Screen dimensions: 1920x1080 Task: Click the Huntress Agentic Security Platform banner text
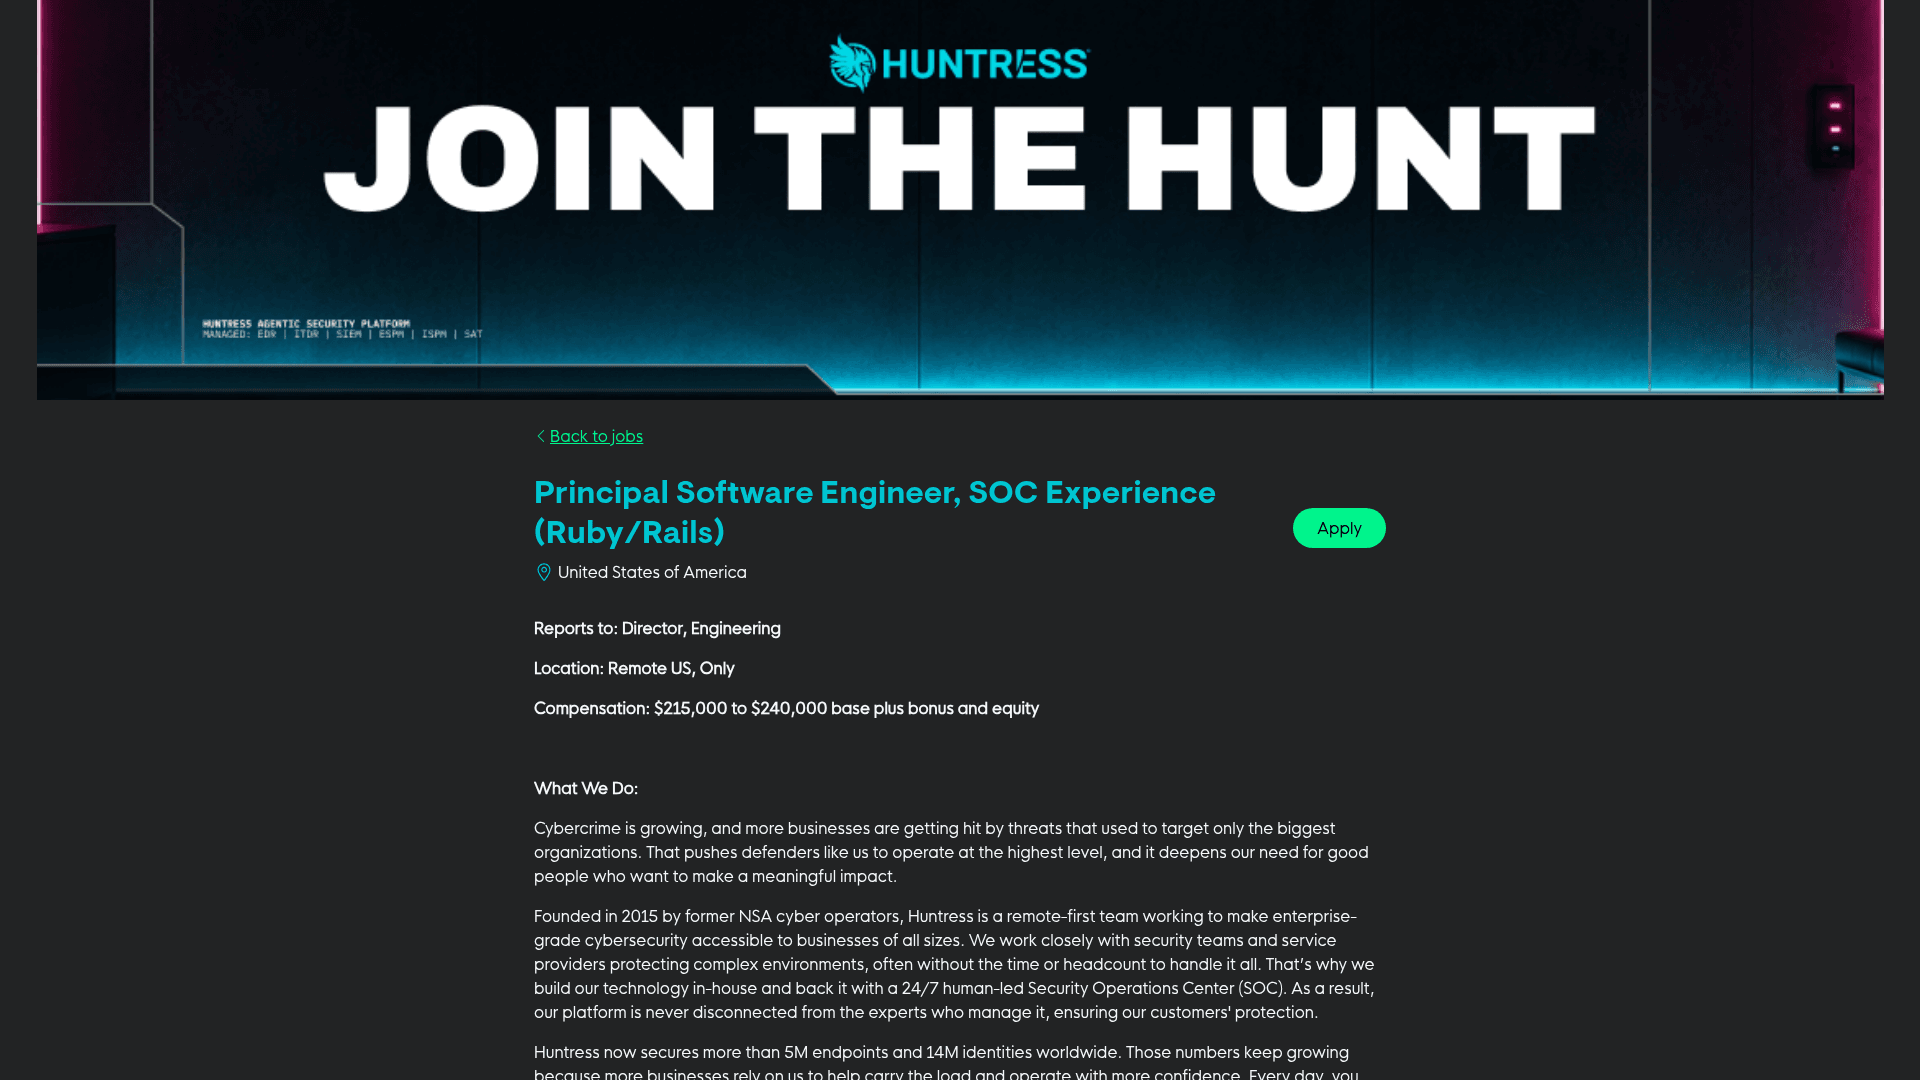pyautogui.click(x=342, y=329)
